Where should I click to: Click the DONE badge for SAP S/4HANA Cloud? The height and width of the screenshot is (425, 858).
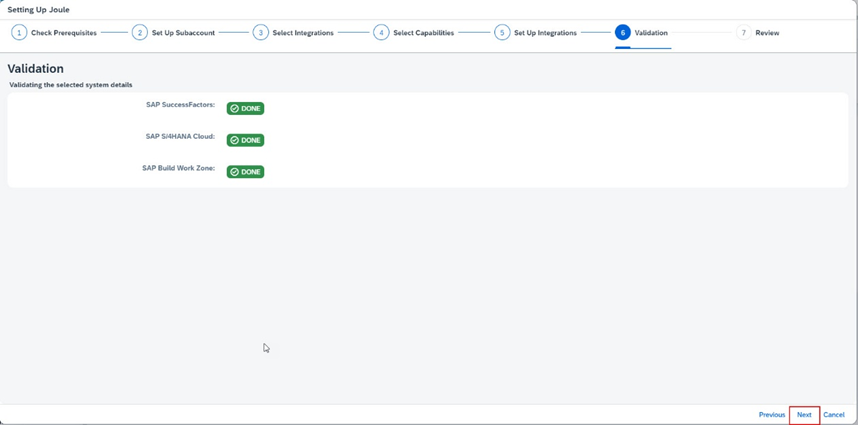[x=245, y=140]
